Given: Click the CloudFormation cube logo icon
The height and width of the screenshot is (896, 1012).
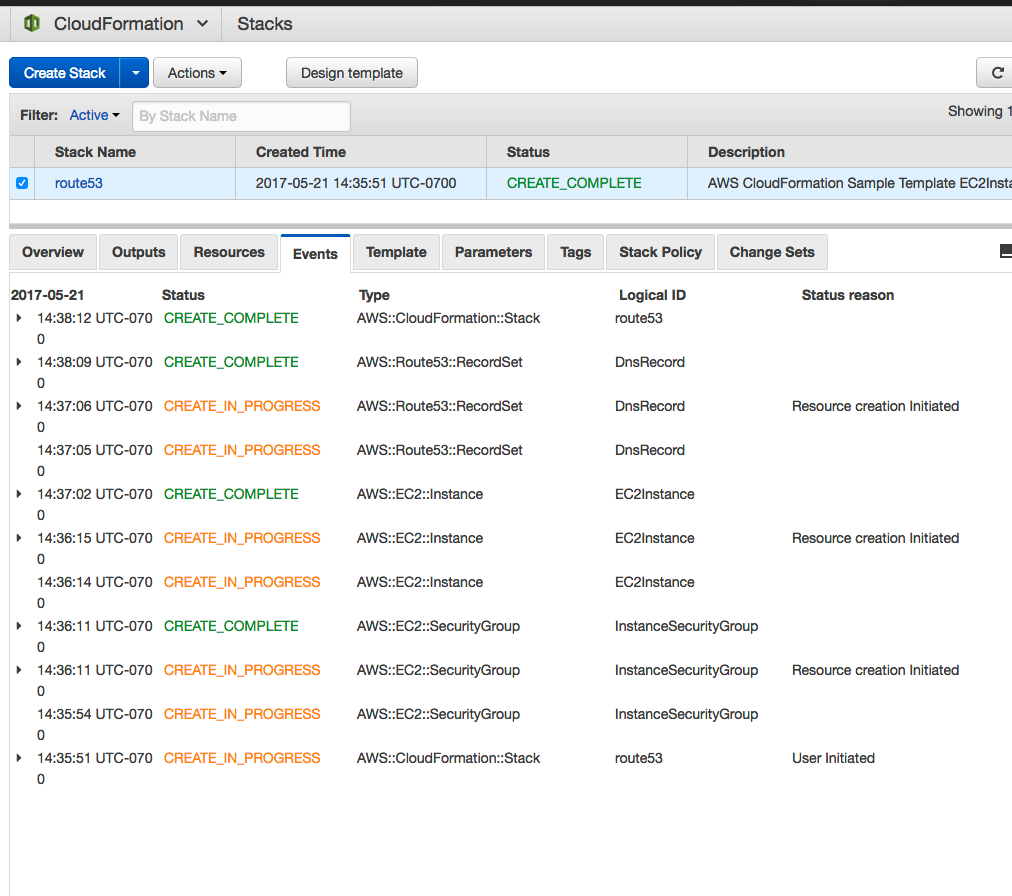Looking at the screenshot, I should coord(32,24).
